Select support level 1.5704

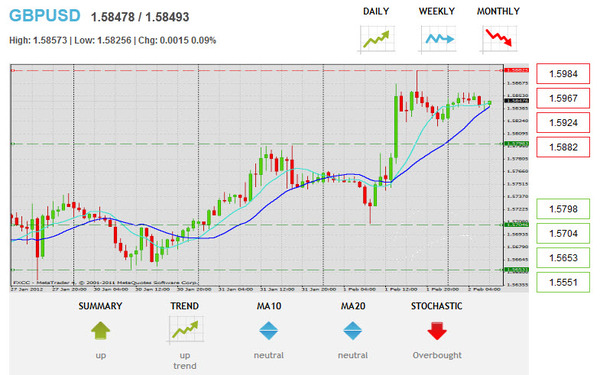(x=563, y=233)
